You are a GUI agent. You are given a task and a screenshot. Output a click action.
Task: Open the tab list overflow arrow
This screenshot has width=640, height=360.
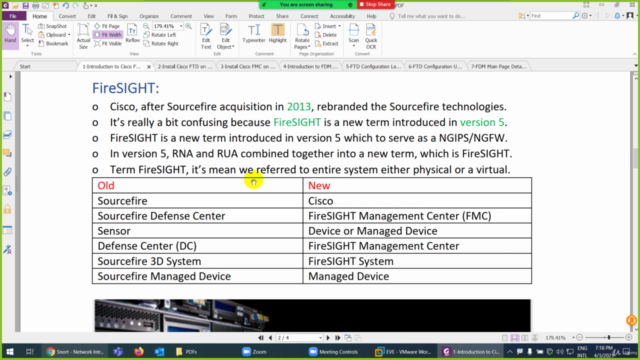[636, 66]
